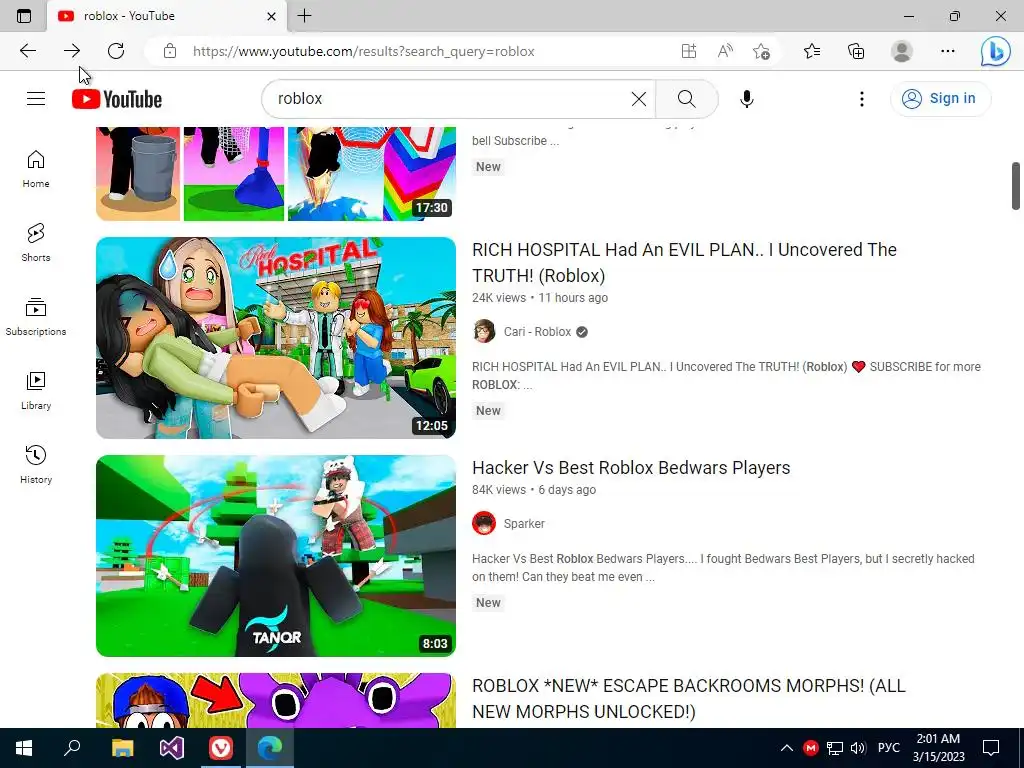Open network status icon in tray

(x=835, y=748)
